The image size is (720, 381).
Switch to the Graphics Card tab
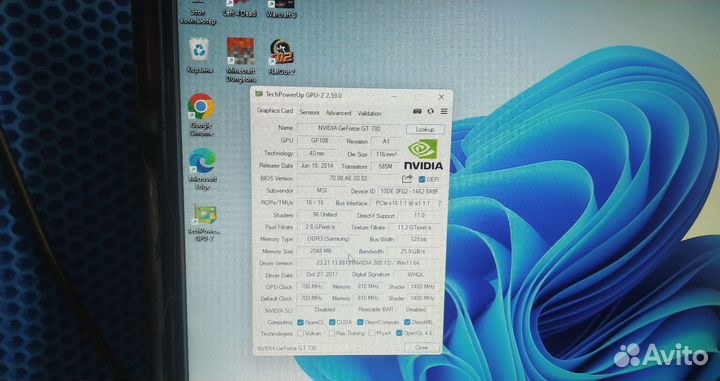275,111
